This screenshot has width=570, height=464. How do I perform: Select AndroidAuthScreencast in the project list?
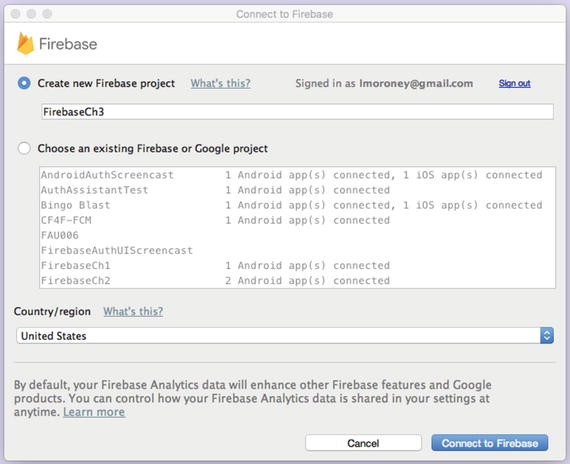297,175
